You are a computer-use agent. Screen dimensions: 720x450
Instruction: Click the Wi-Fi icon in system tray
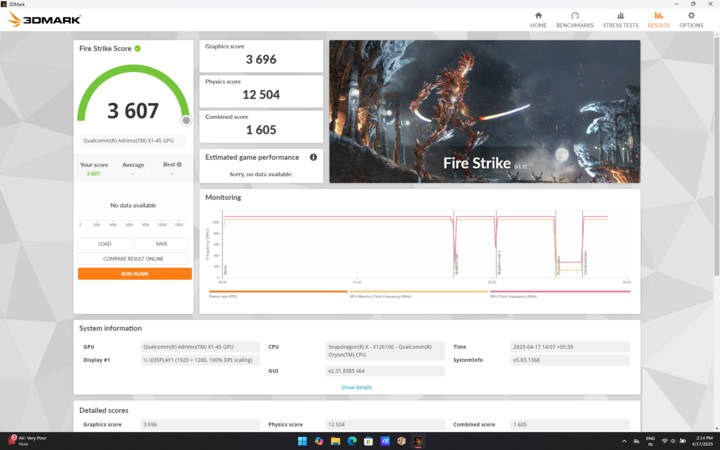(664, 441)
